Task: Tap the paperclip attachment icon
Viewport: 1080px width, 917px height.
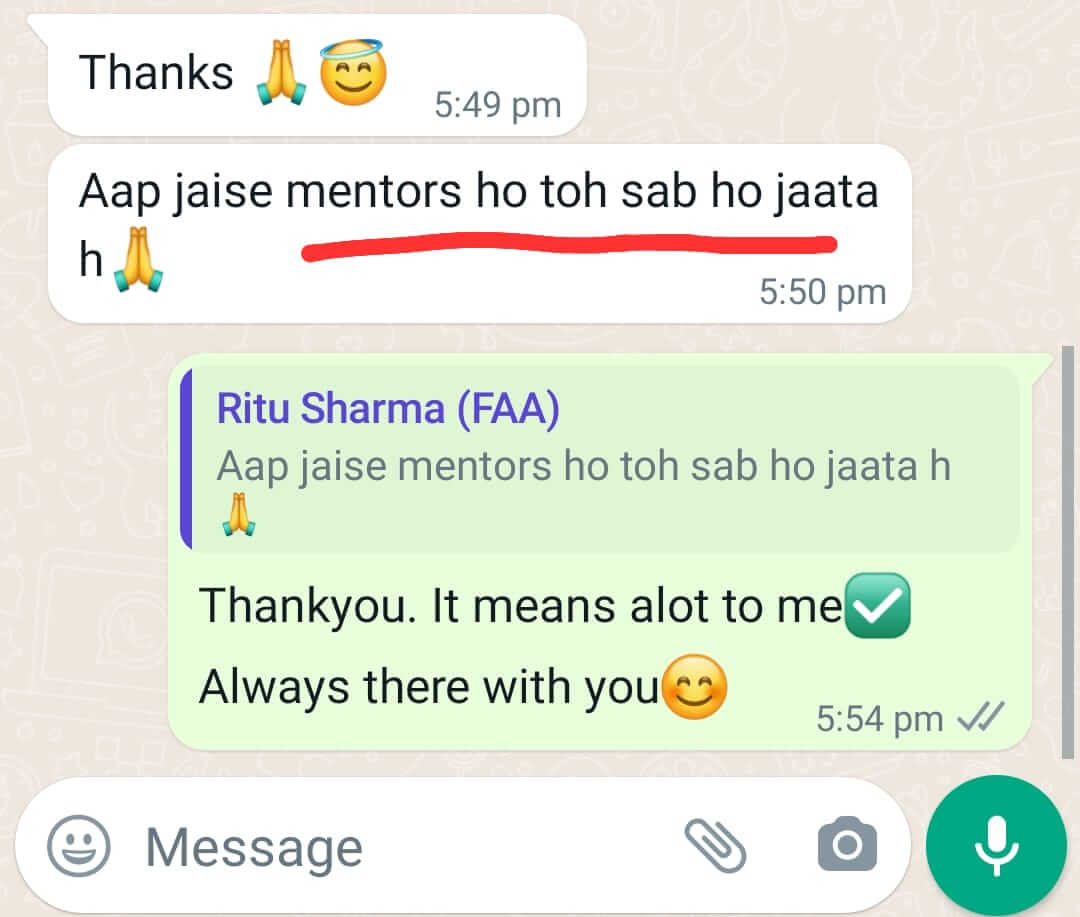Action: [715, 846]
